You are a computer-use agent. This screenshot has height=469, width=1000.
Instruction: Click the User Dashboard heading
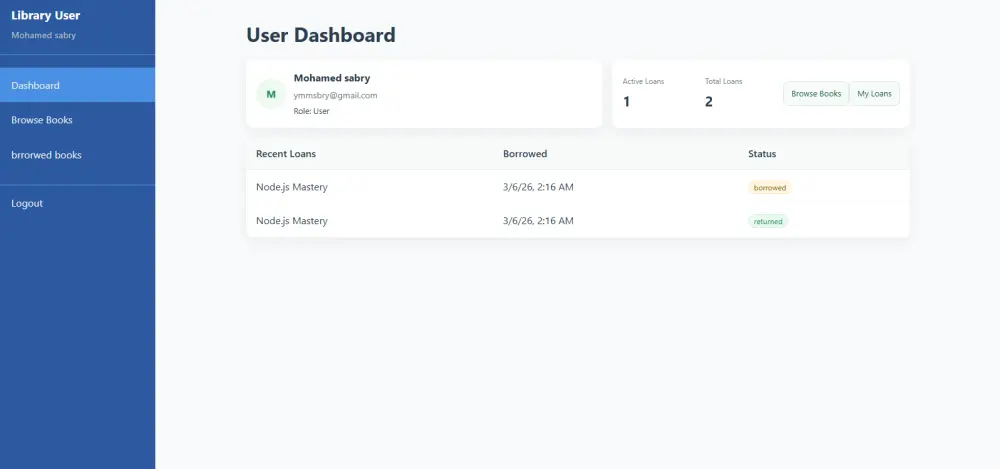(x=321, y=34)
